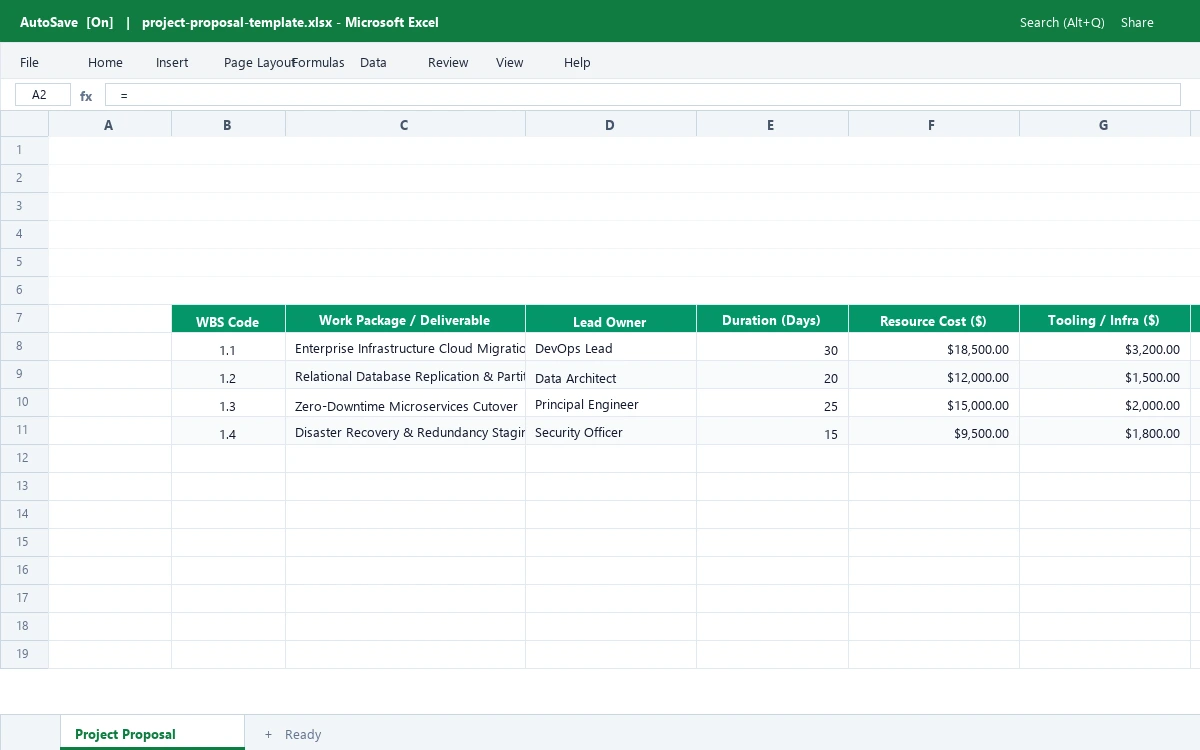Screen dimensions: 1200x750
Task: Select the Security Officer cell
Action: click(x=611, y=431)
